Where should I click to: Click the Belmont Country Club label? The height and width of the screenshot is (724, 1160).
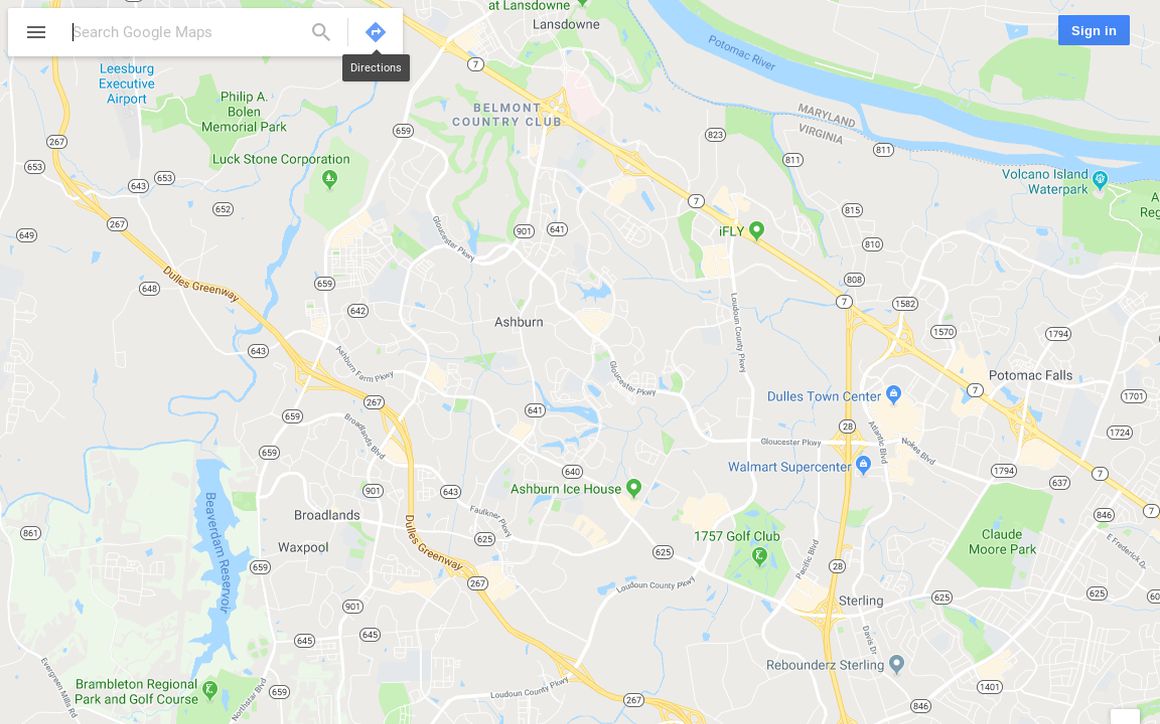pyautogui.click(x=507, y=115)
